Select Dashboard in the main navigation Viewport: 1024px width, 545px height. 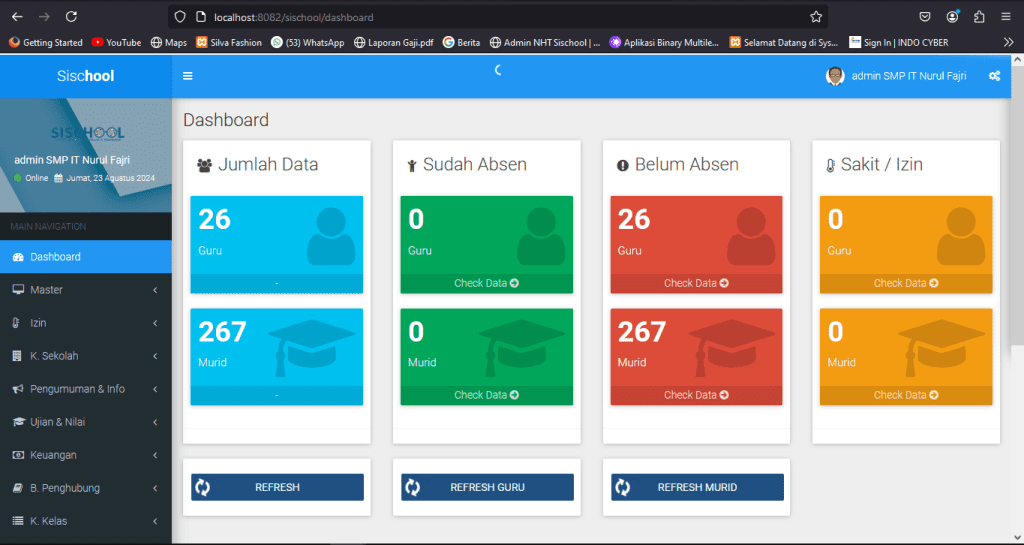(55, 257)
